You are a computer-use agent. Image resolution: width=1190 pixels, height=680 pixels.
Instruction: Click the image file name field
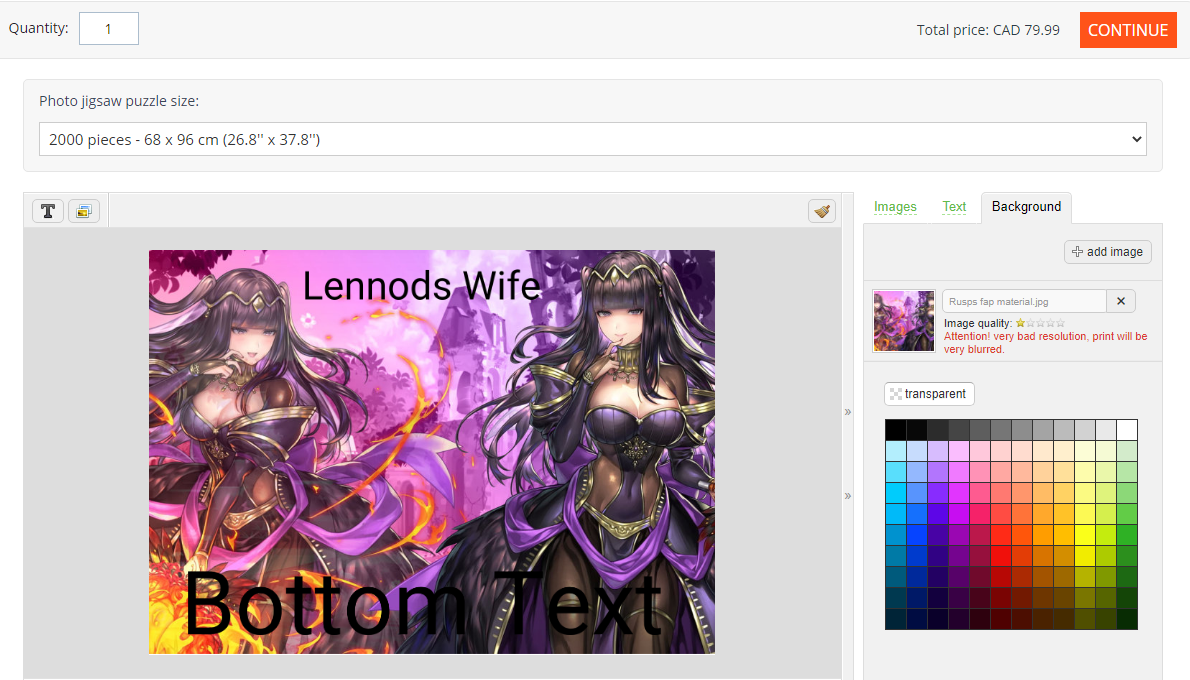1025,301
